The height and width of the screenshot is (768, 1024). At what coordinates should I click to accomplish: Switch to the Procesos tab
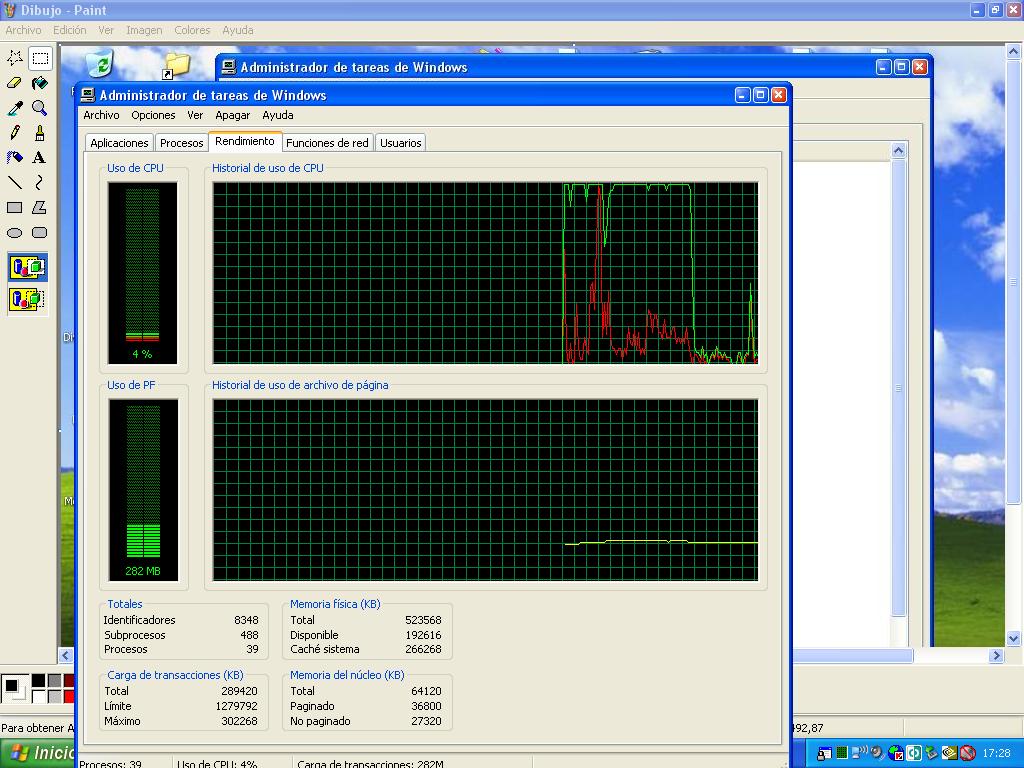point(181,143)
